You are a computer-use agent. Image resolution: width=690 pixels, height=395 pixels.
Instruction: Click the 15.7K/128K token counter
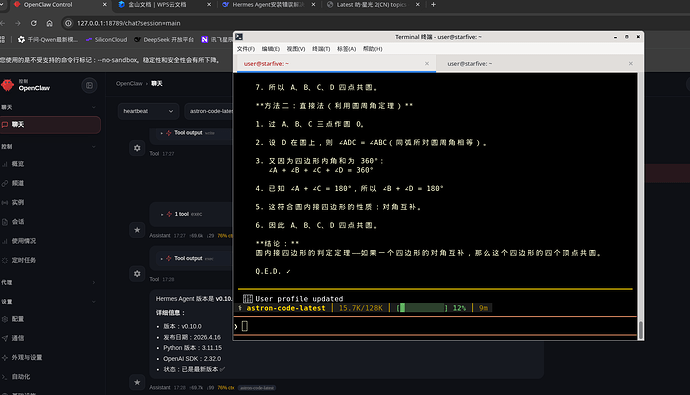click(361, 308)
